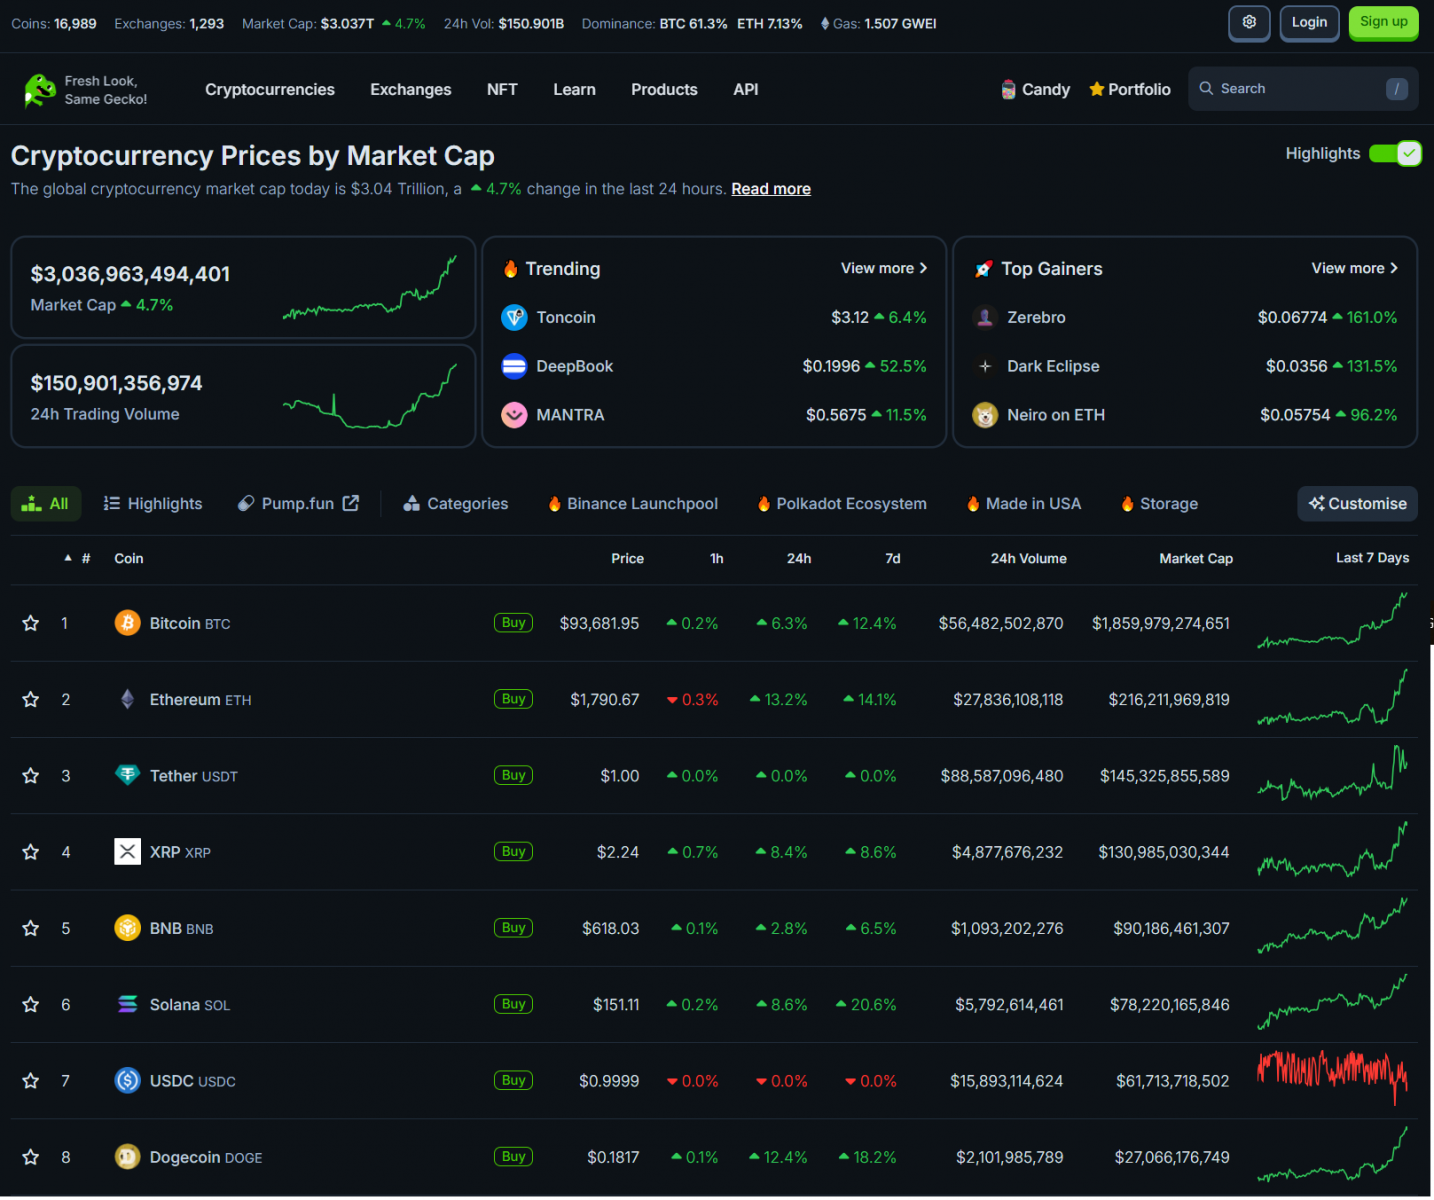Follow the Read more link

pyautogui.click(x=770, y=189)
